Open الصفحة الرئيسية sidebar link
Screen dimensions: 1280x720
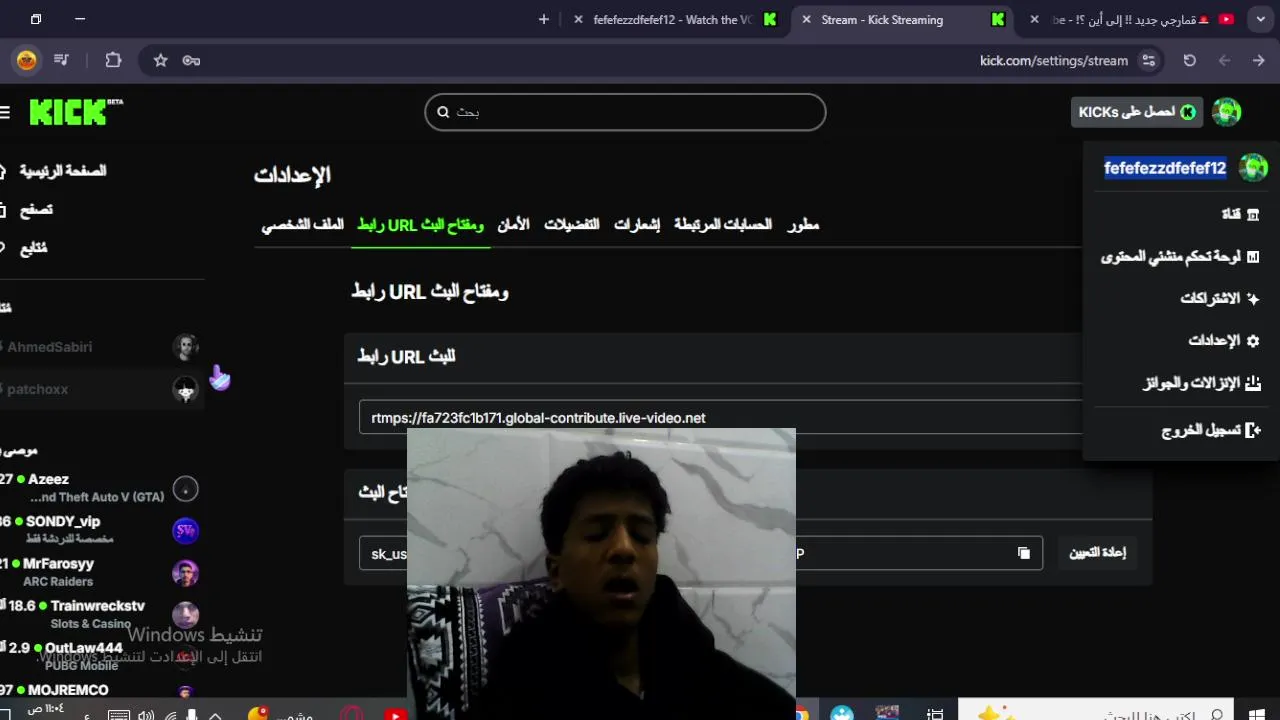(x=63, y=171)
